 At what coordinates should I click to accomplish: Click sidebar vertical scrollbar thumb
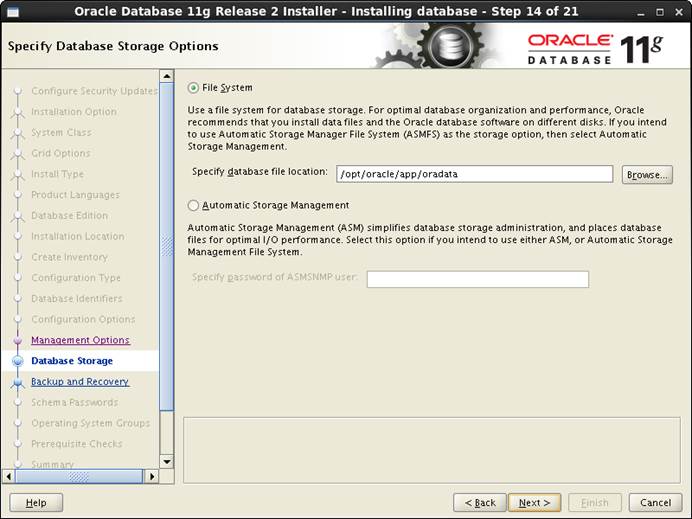click(167, 246)
